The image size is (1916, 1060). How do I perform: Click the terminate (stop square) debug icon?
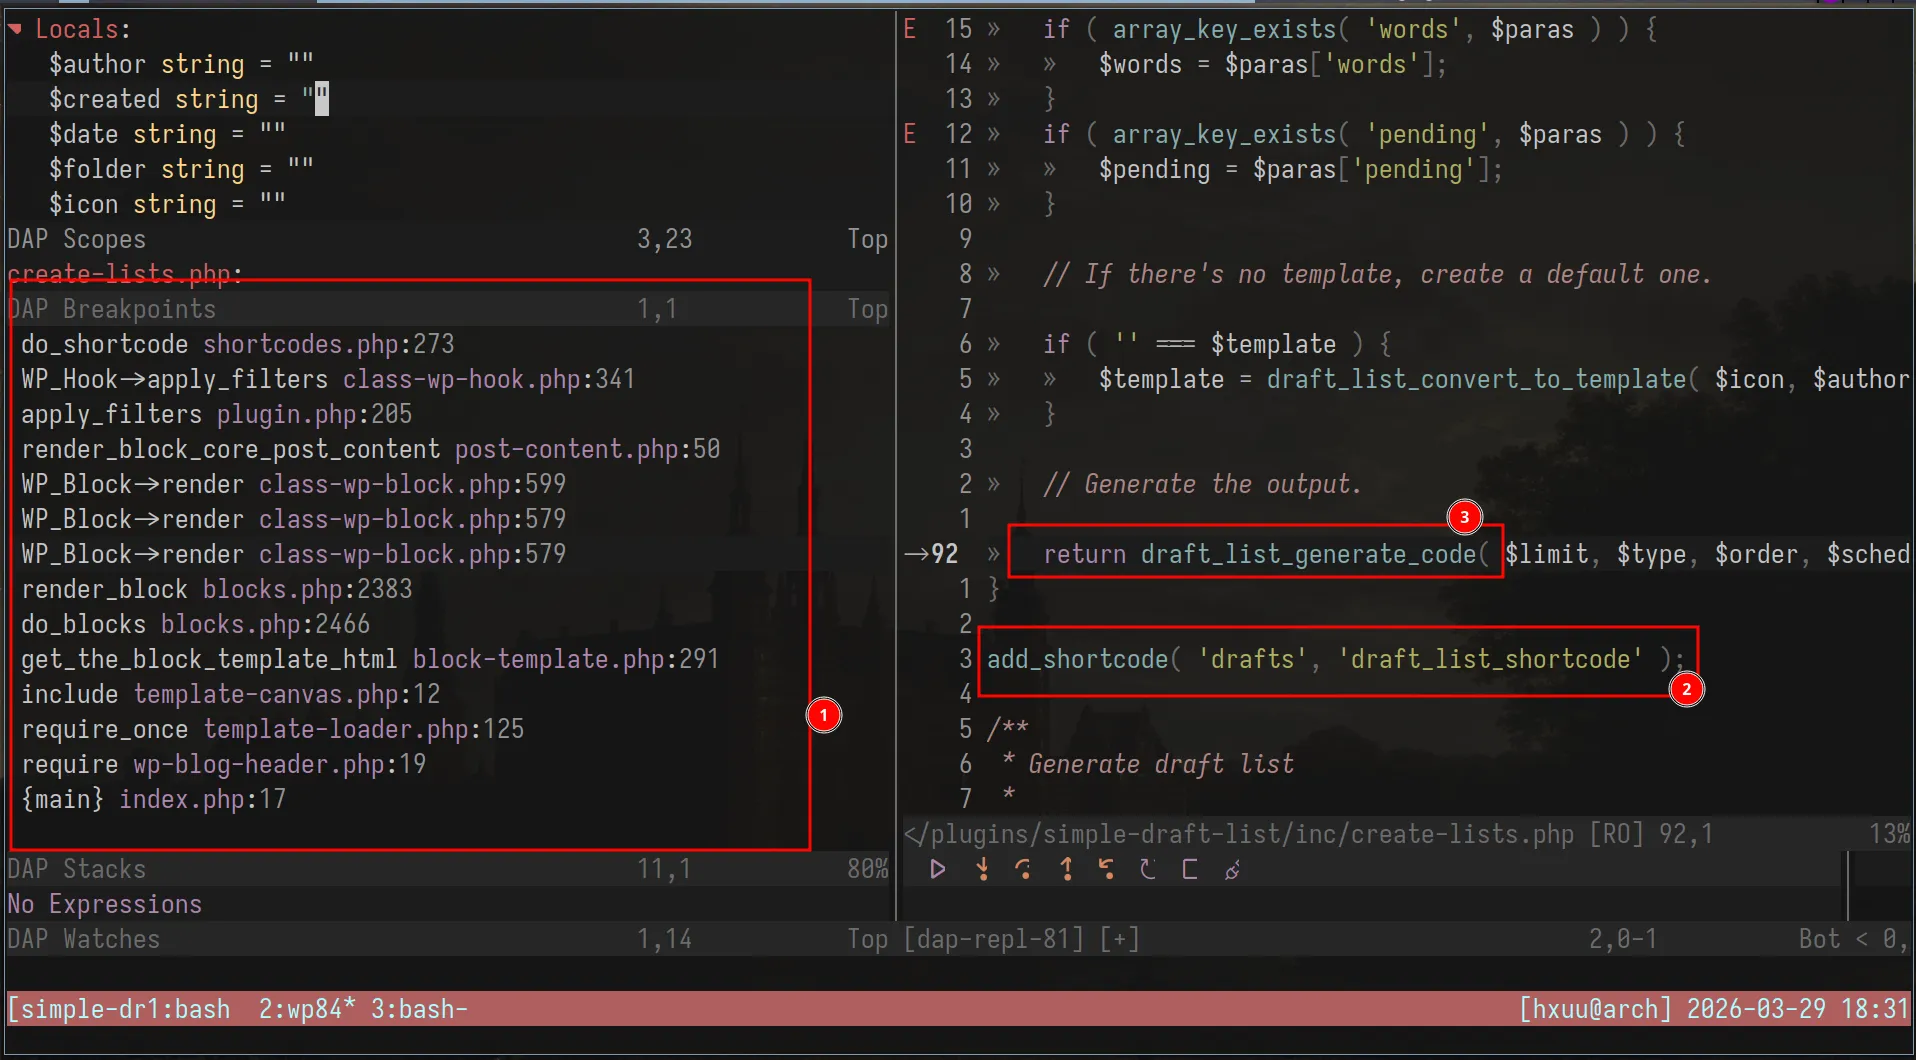tap(1190, 869)
